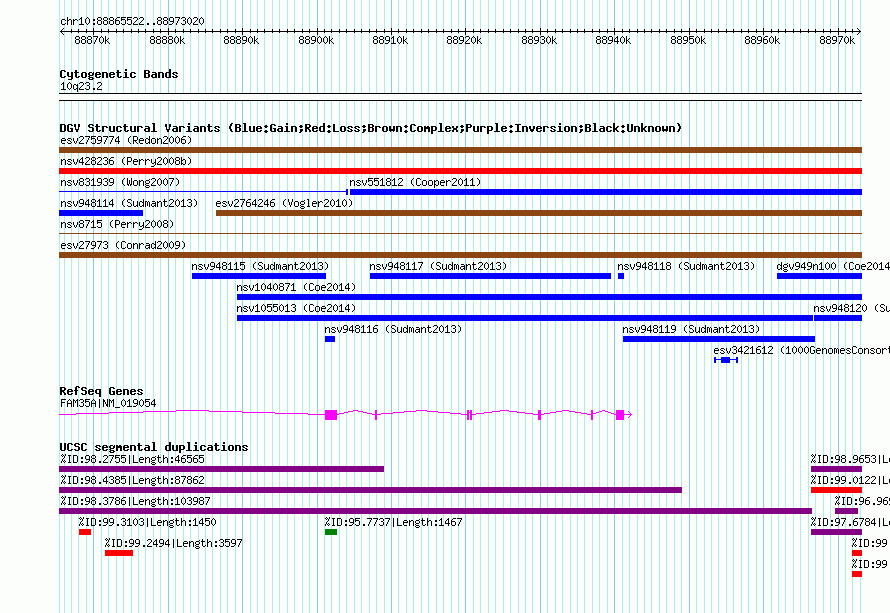Click the %ID:98.3786|Length:103987 duplication label
Image resolution: width=890 pixels, height=613 pixels.
[135, 501]
